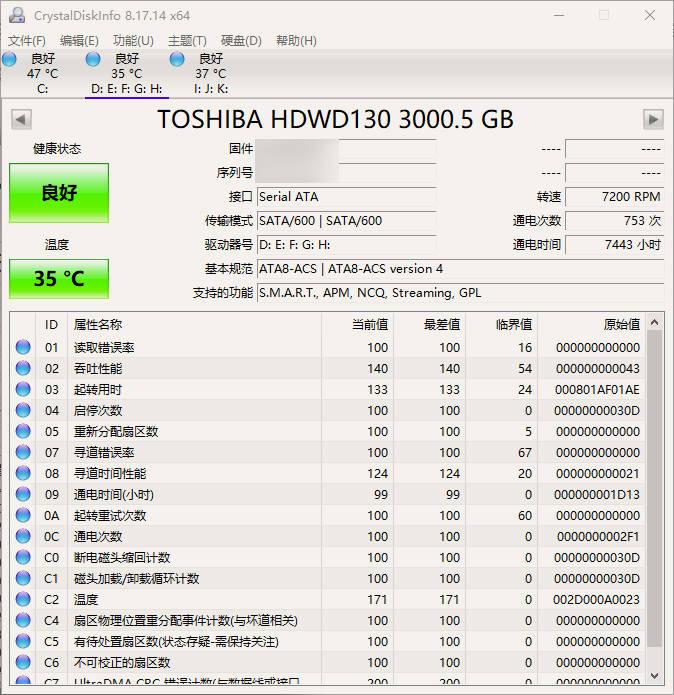674x695 pixels.
Task: Click the status orb for 09 通电时间(小时)
Action: [23, 494]
